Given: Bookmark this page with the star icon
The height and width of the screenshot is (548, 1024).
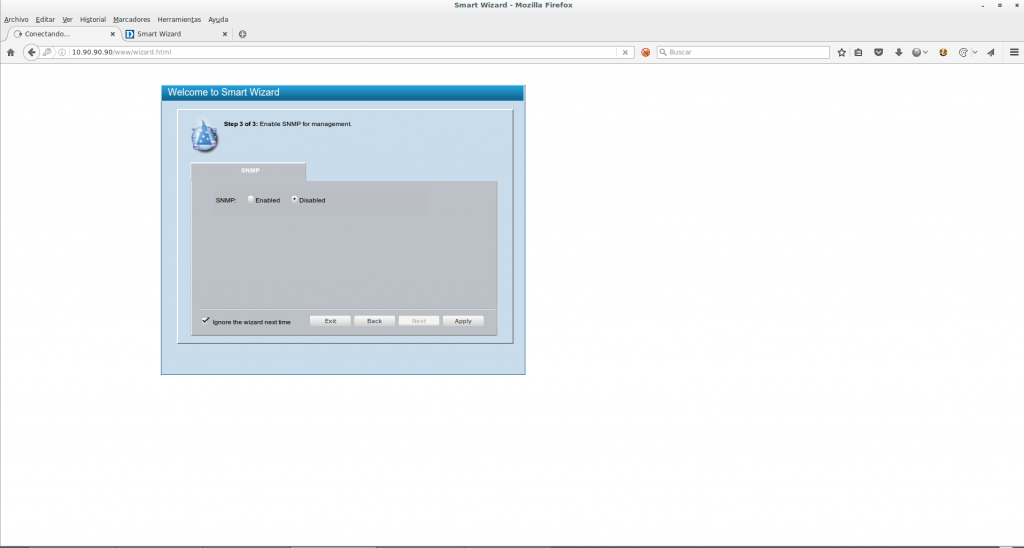Looking at the screenshot, I should click(x=842, y=52).
